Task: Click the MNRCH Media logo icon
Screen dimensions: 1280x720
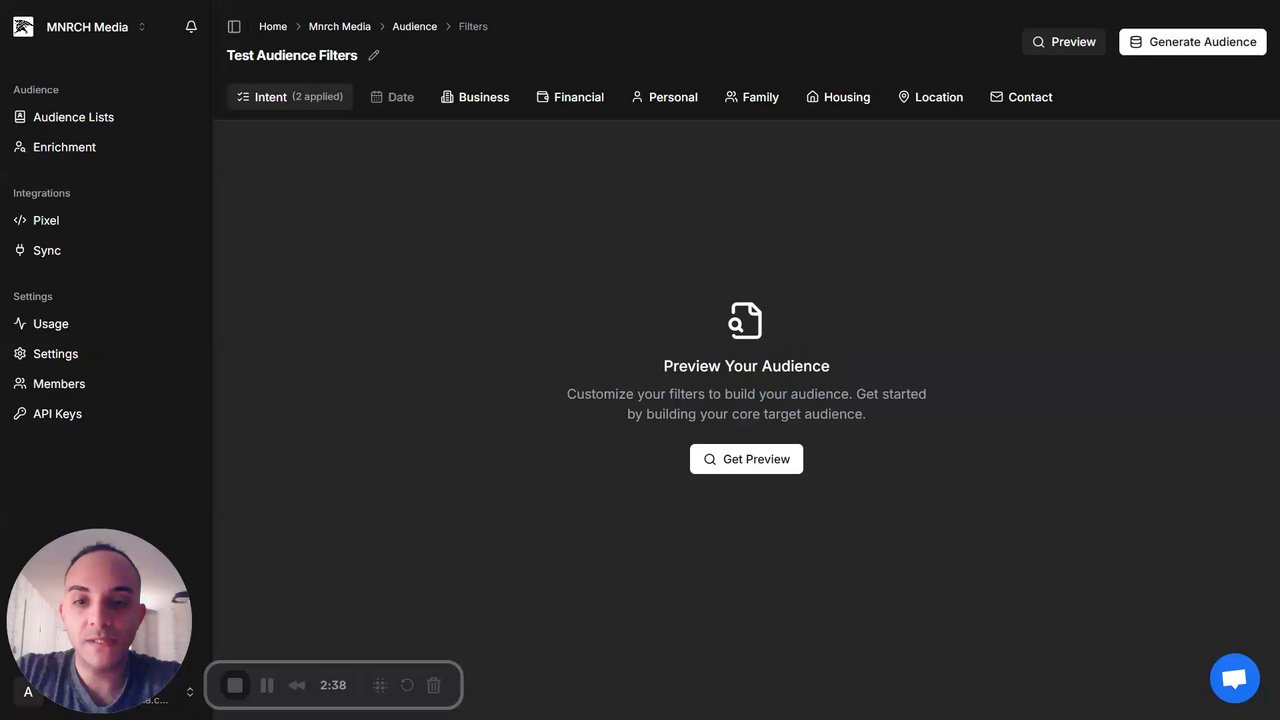Action: pyautogui.click(x=23, y=27)
